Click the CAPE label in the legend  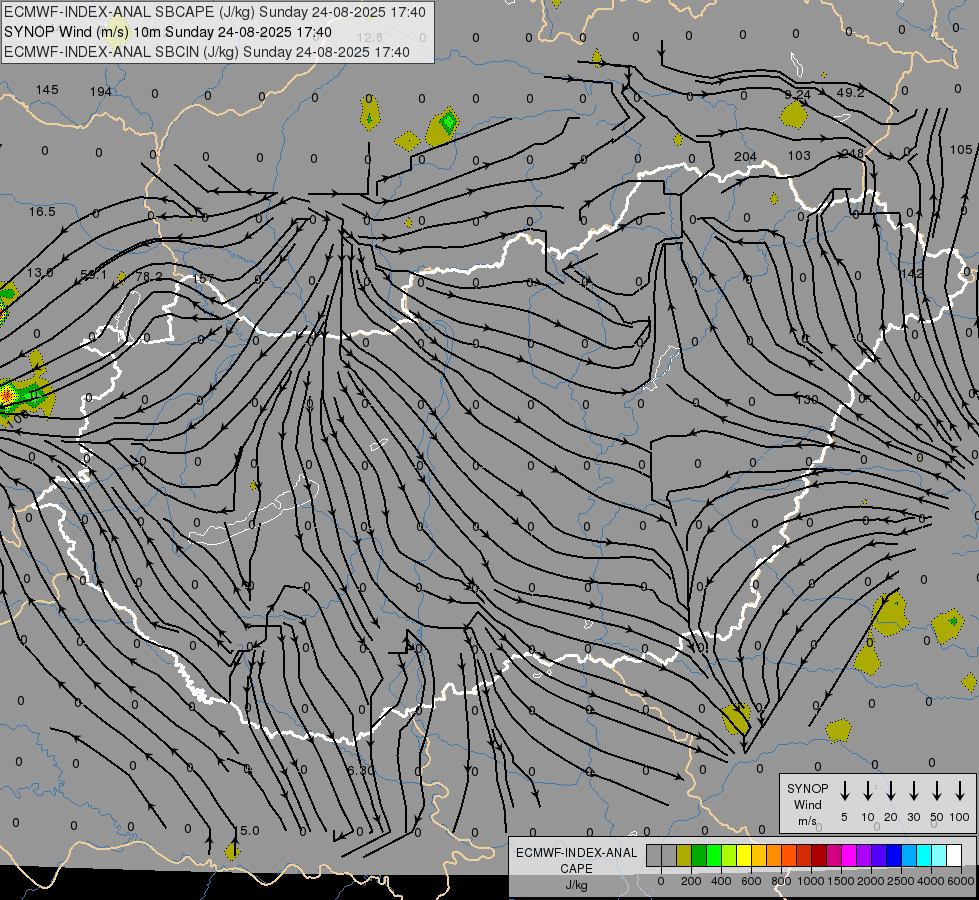pos(576,869)
